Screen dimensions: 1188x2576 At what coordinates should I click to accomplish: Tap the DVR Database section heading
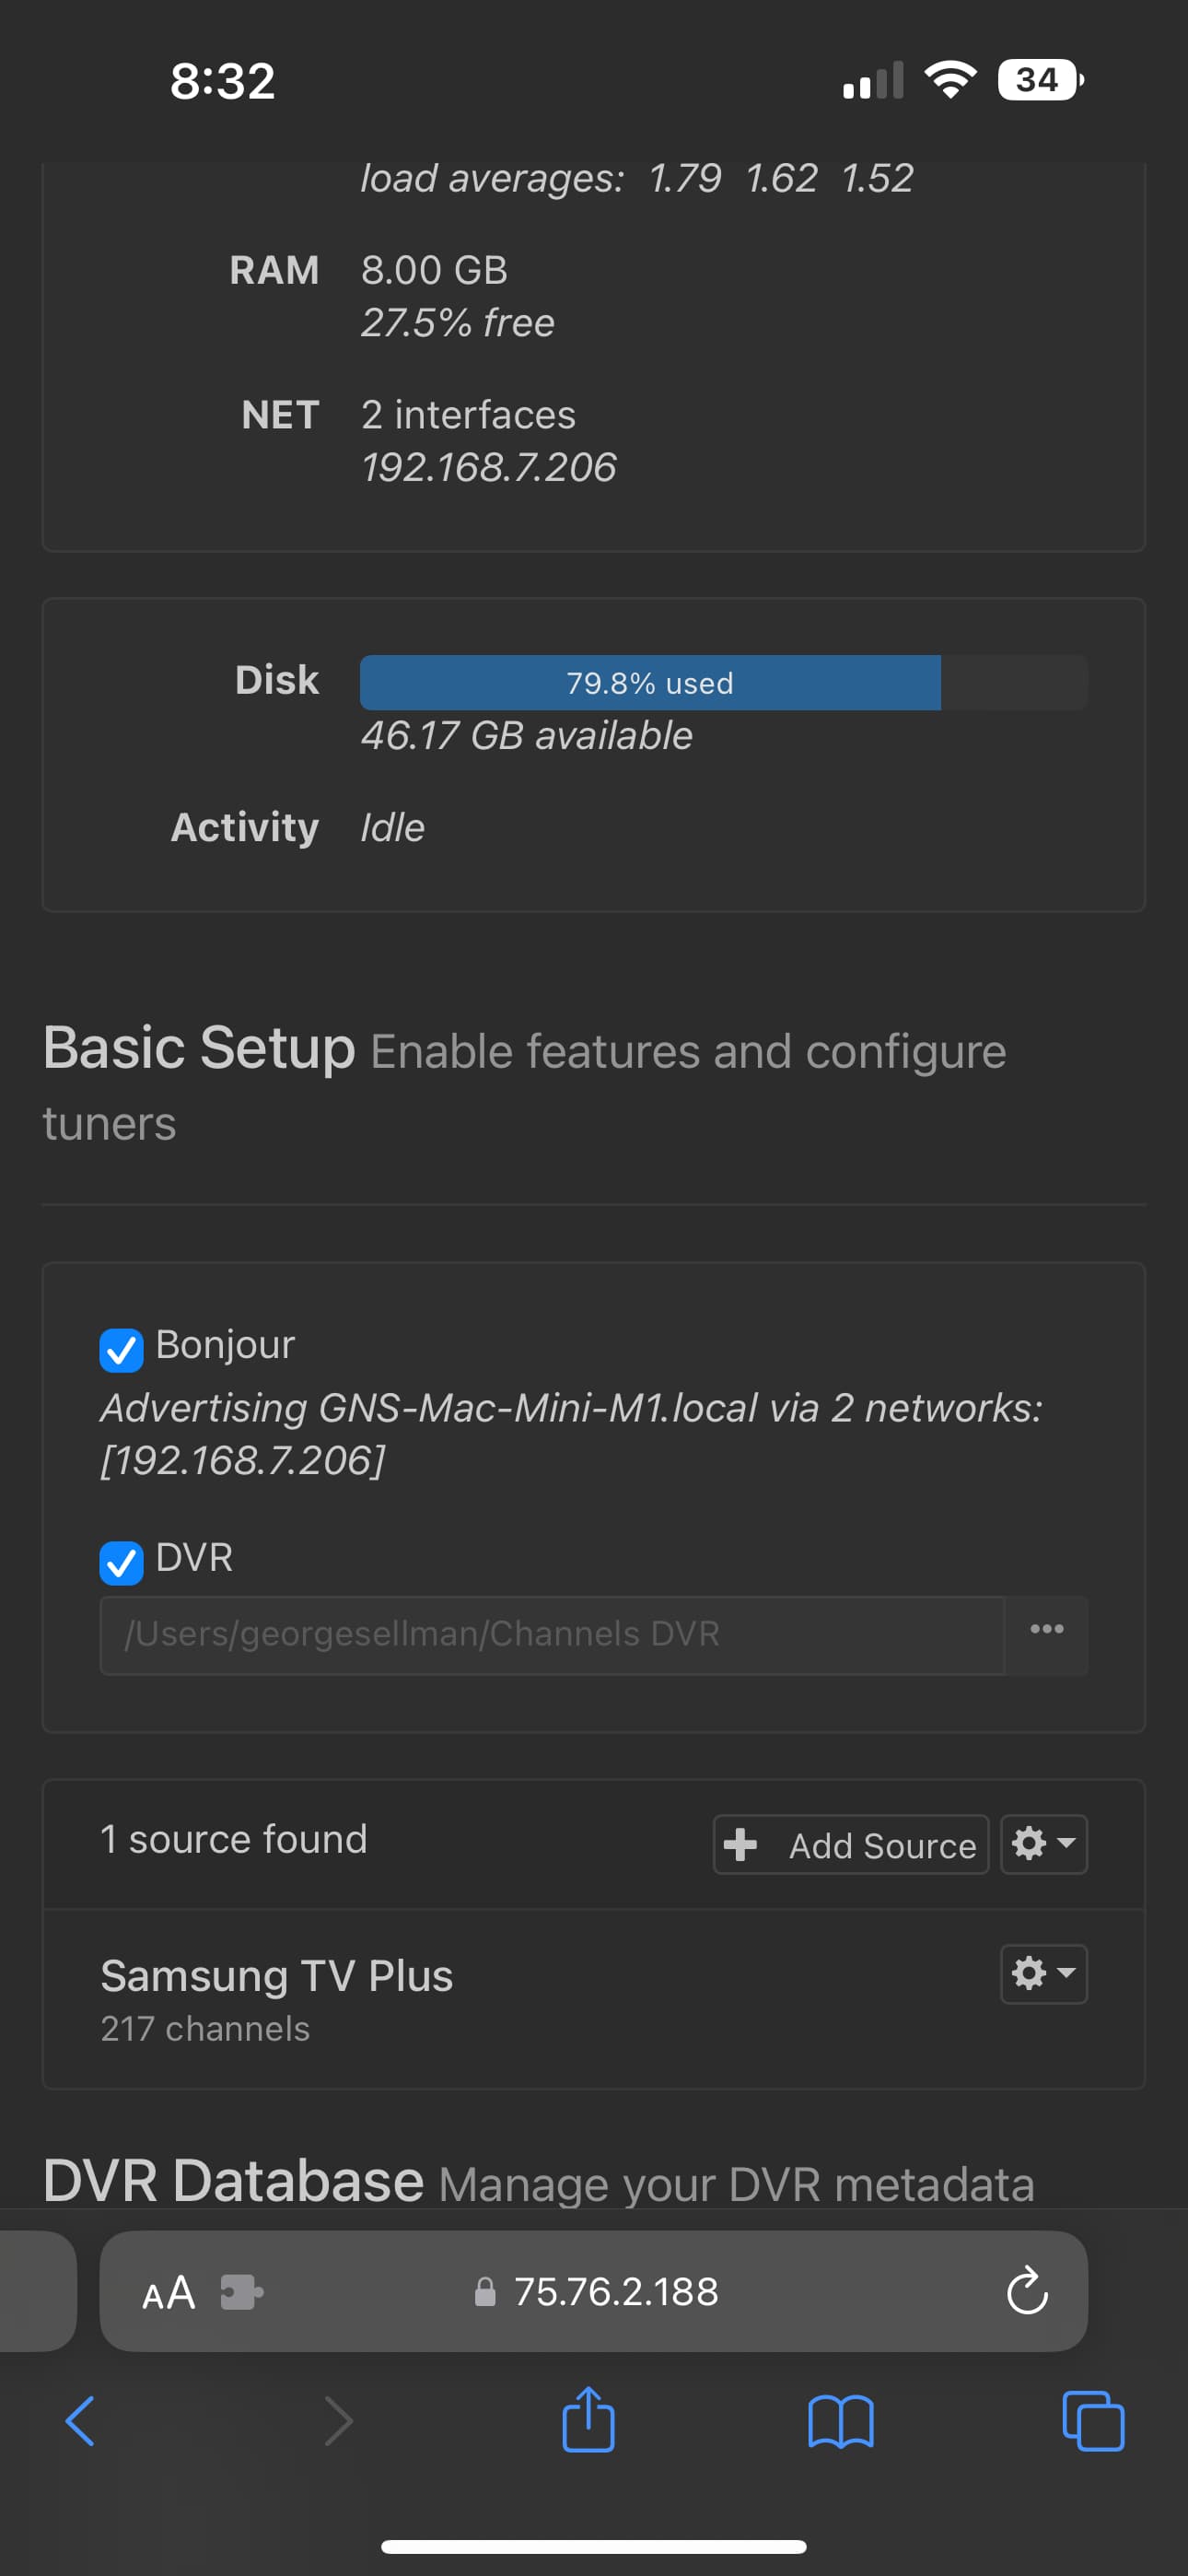[233, 2180]
